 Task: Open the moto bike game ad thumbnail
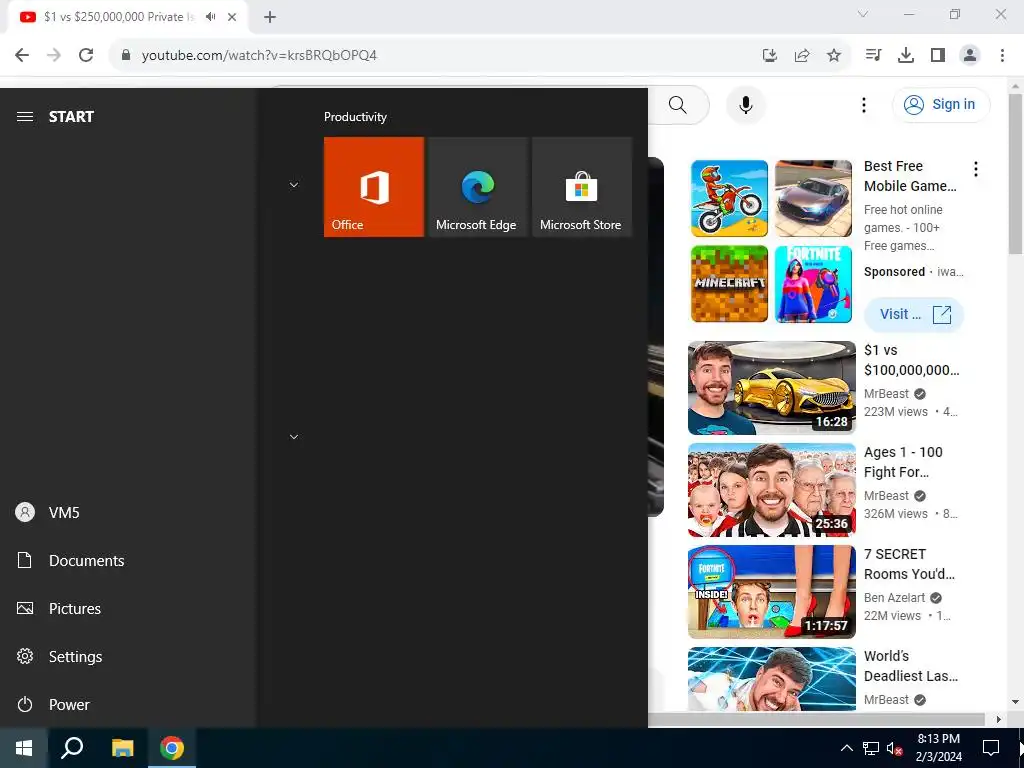tap(729, 199)
